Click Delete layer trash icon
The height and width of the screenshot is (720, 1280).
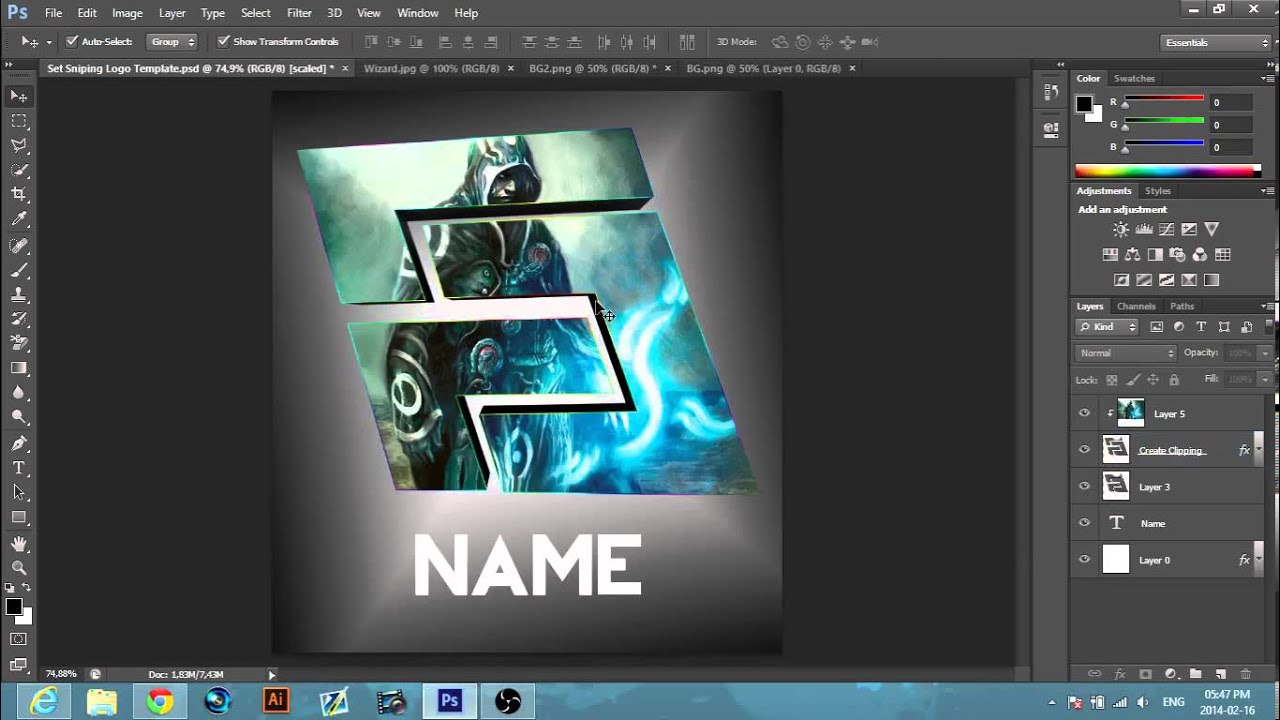[x=1245, y=675]
